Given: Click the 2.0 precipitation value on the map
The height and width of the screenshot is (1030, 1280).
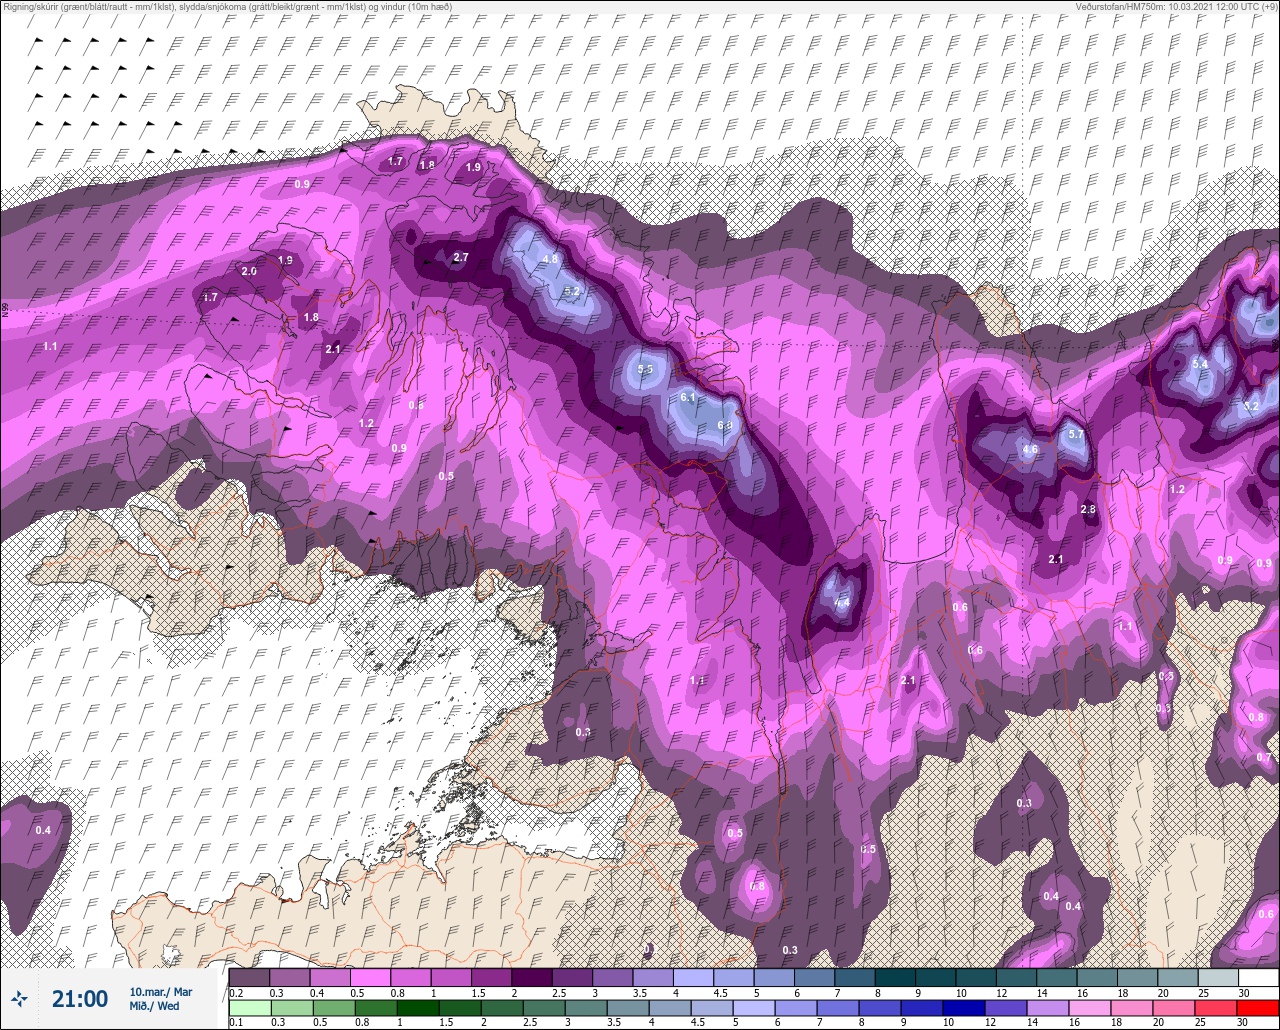Looking at the screenshot, I should coord(249,271).
